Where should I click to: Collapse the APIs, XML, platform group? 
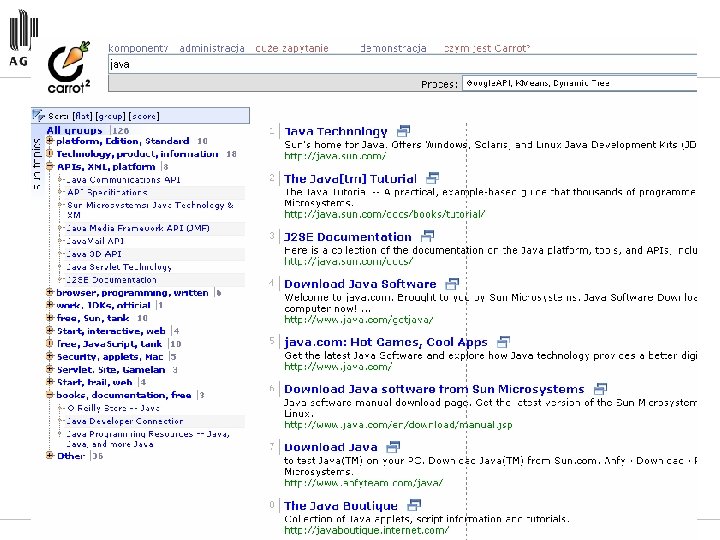[x=50, y=166]
